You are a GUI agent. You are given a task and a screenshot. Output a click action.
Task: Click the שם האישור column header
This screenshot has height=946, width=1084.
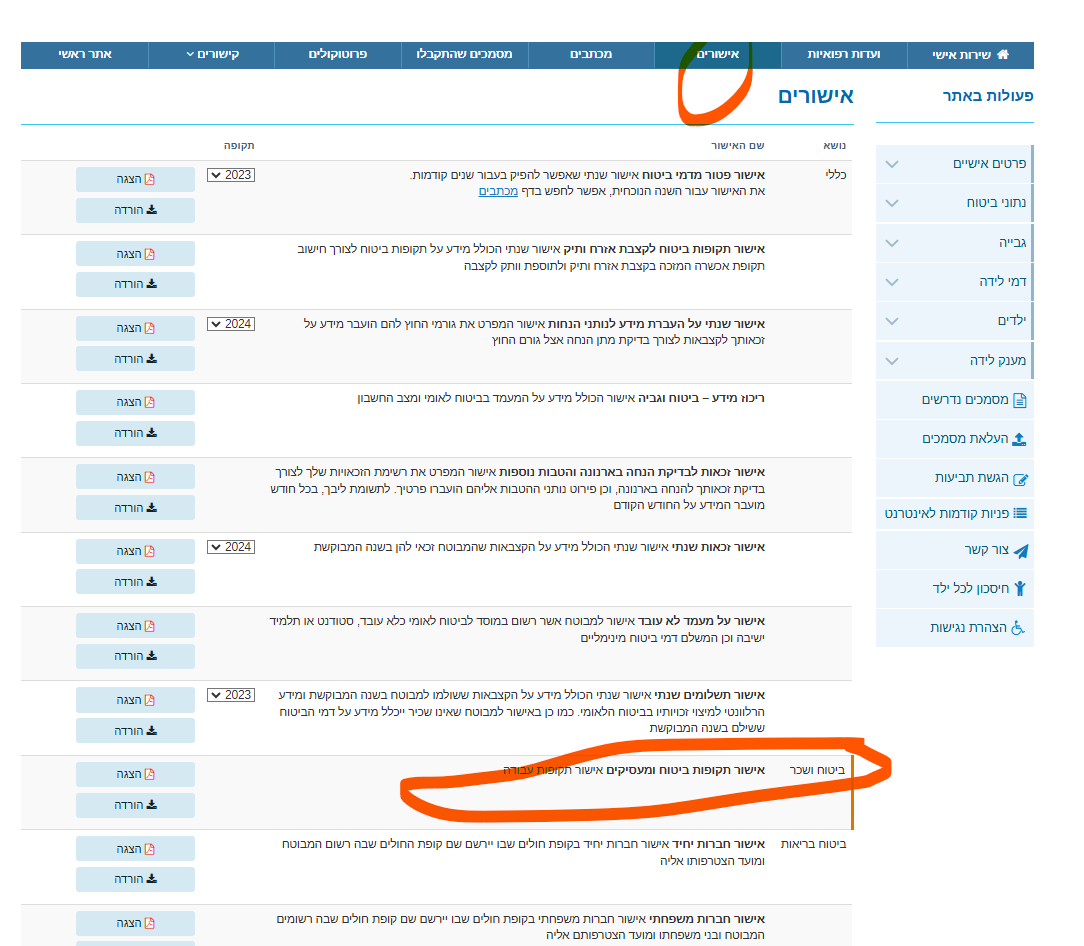coord(738,145)
